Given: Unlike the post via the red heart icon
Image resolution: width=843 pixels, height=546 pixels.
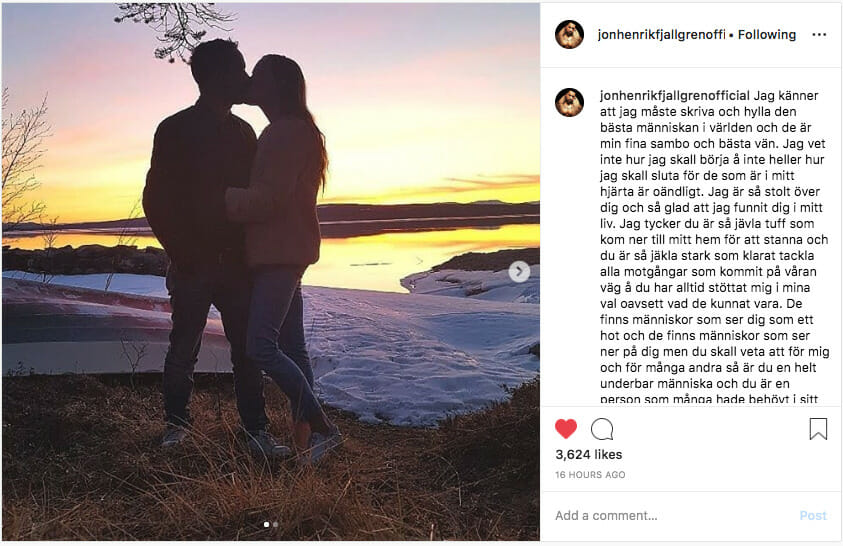Looking at the screenshot, I should 566,429.
